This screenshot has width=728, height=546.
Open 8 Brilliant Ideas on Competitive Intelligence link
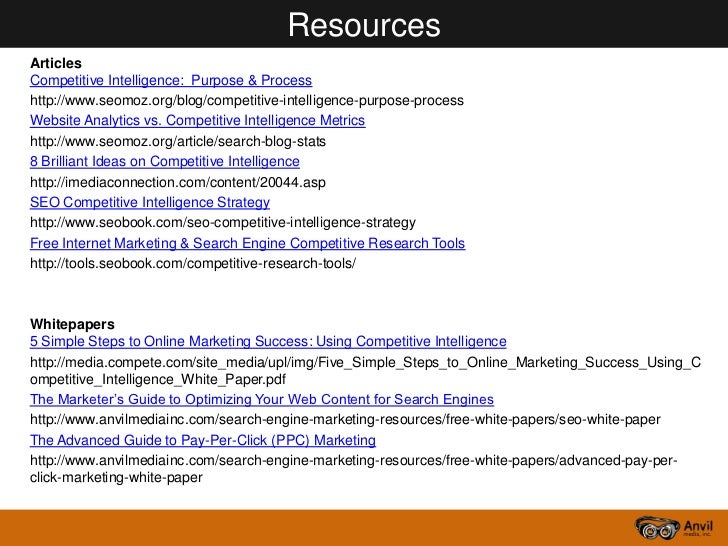(x=165, y=162)
